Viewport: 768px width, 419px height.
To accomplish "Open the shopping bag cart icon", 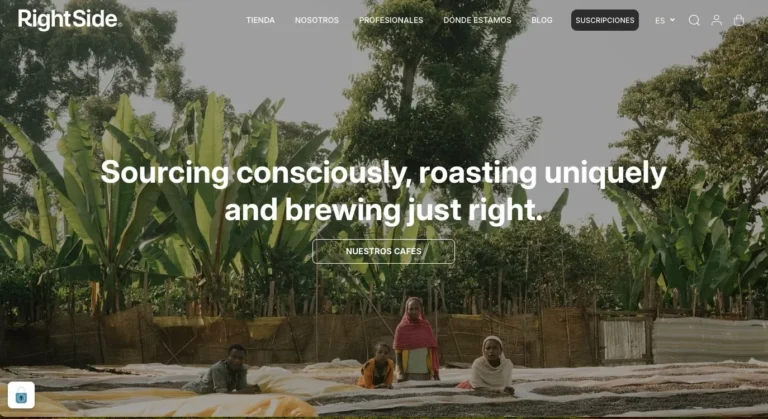I will click(739, 20).
